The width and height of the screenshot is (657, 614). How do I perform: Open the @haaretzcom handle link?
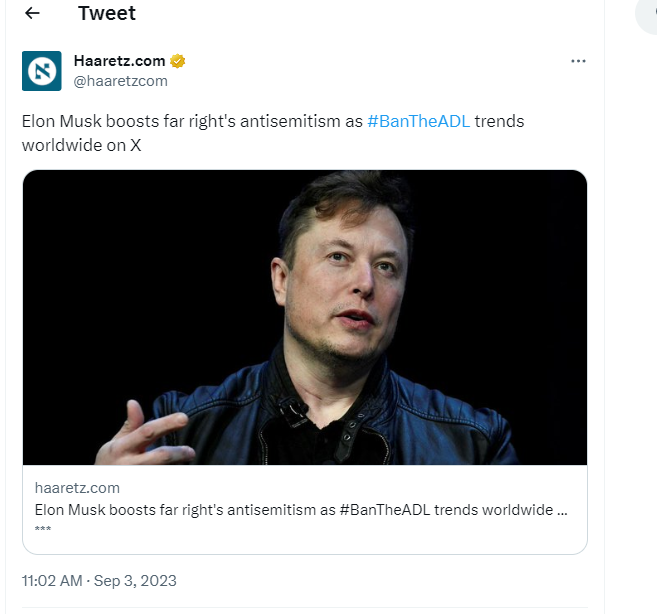(x=120, y=81)
